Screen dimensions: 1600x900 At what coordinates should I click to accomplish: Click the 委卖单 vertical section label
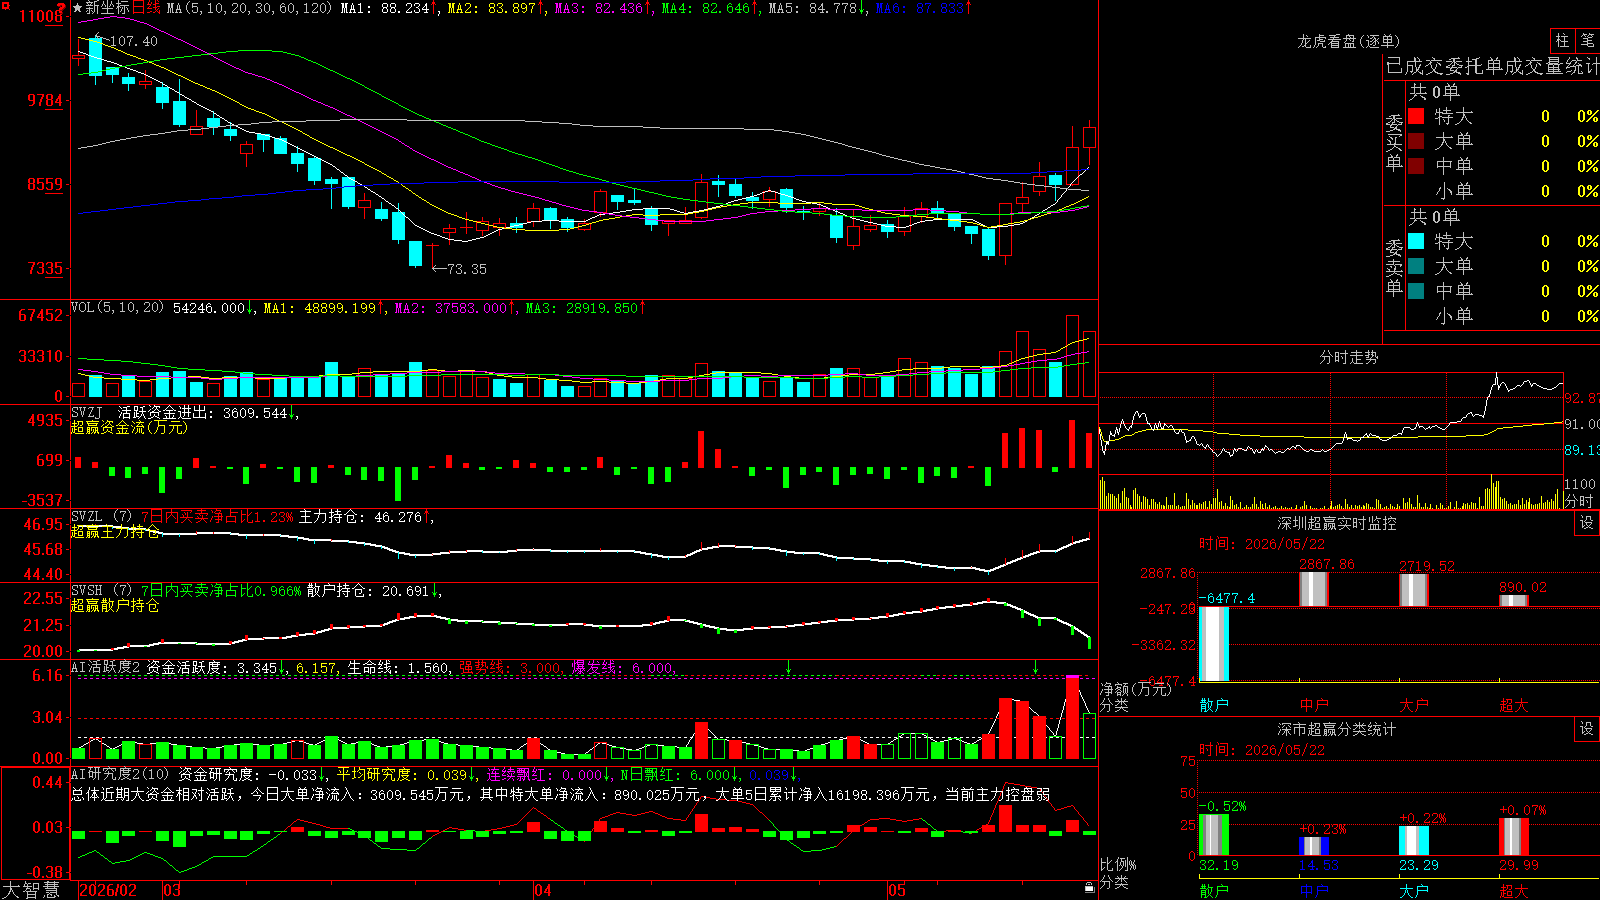1394,268
